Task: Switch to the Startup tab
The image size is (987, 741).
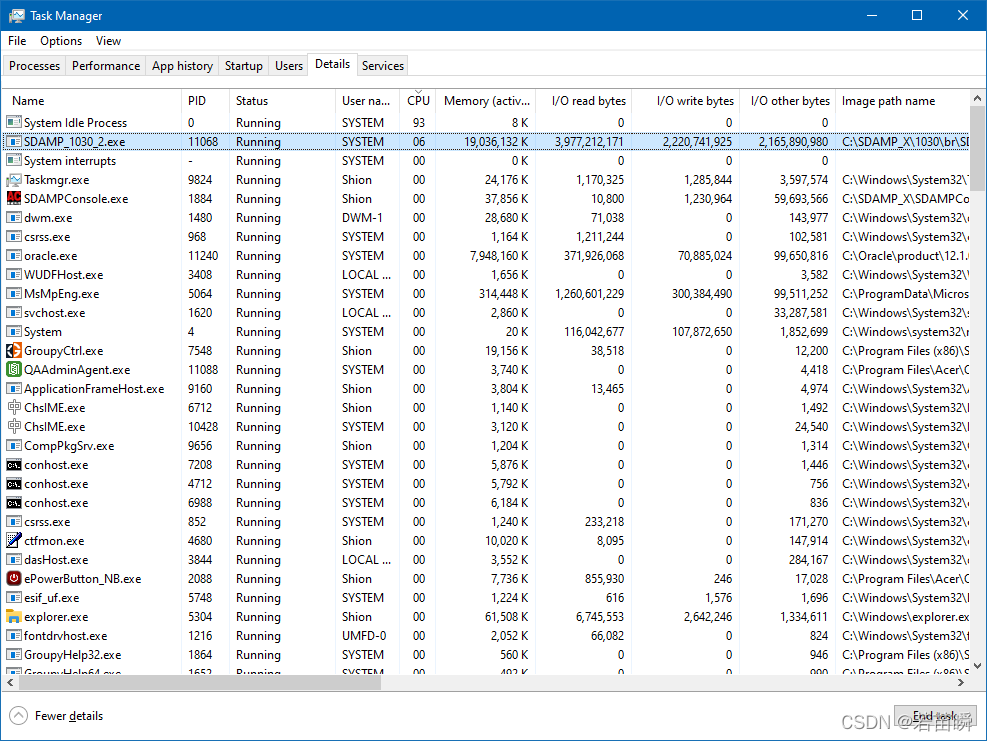Action: tap(244, 65)
